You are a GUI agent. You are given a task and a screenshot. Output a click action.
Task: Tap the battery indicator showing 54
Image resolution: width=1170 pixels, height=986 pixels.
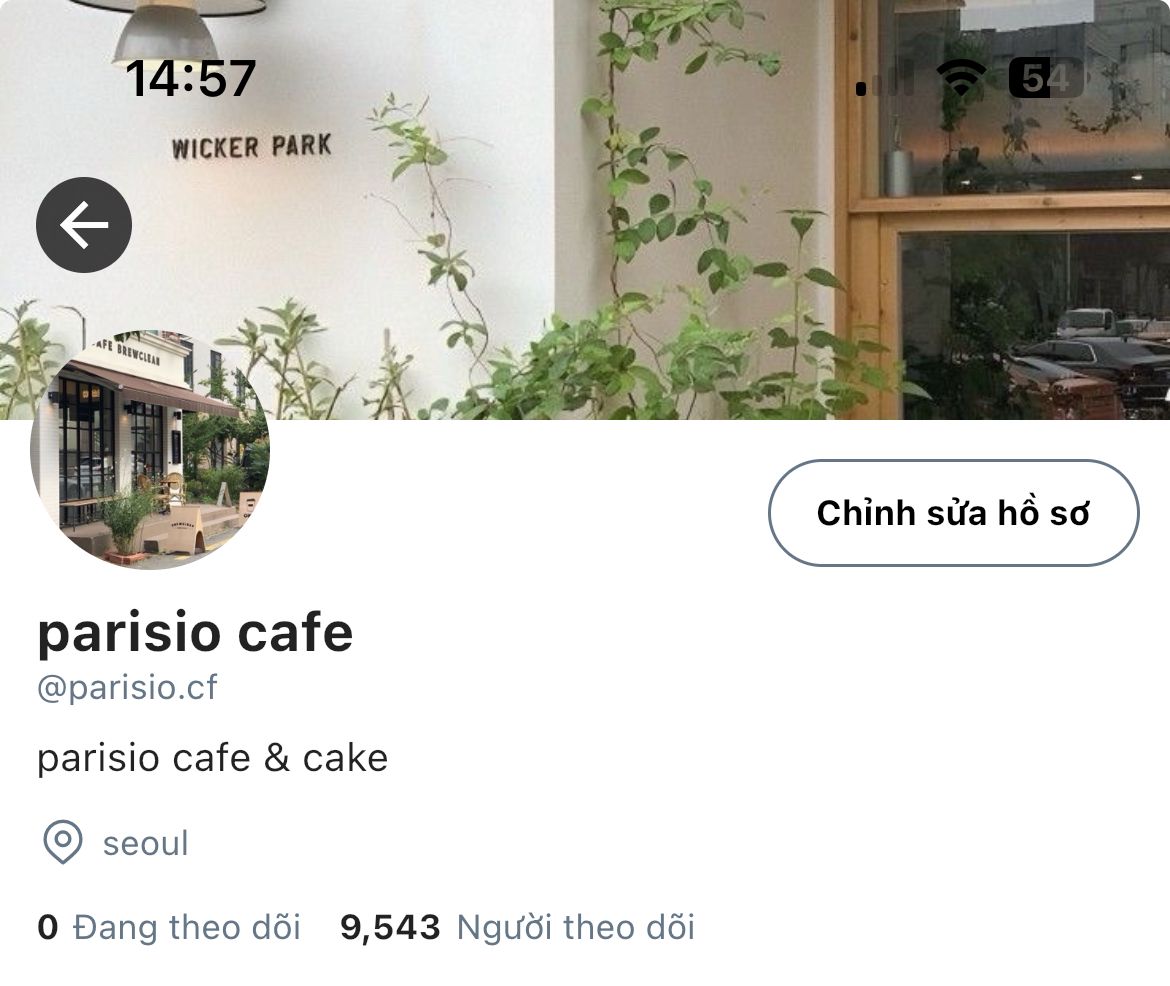pyautogui.click(x=1045, y=78)
